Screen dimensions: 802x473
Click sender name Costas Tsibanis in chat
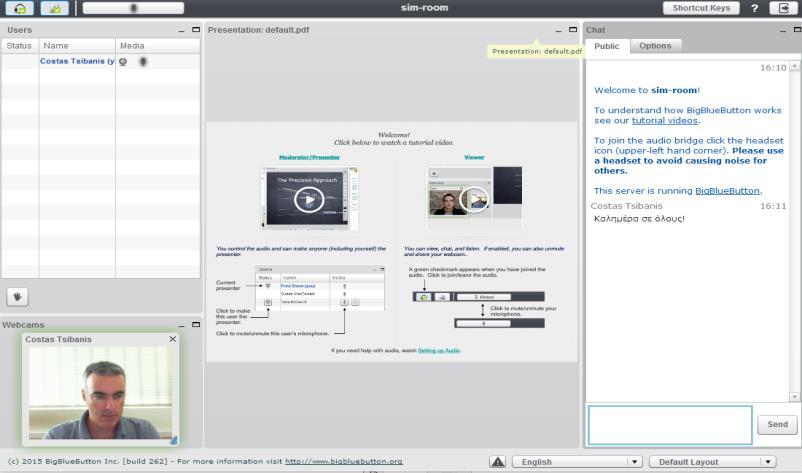click(x=626, y=206)
